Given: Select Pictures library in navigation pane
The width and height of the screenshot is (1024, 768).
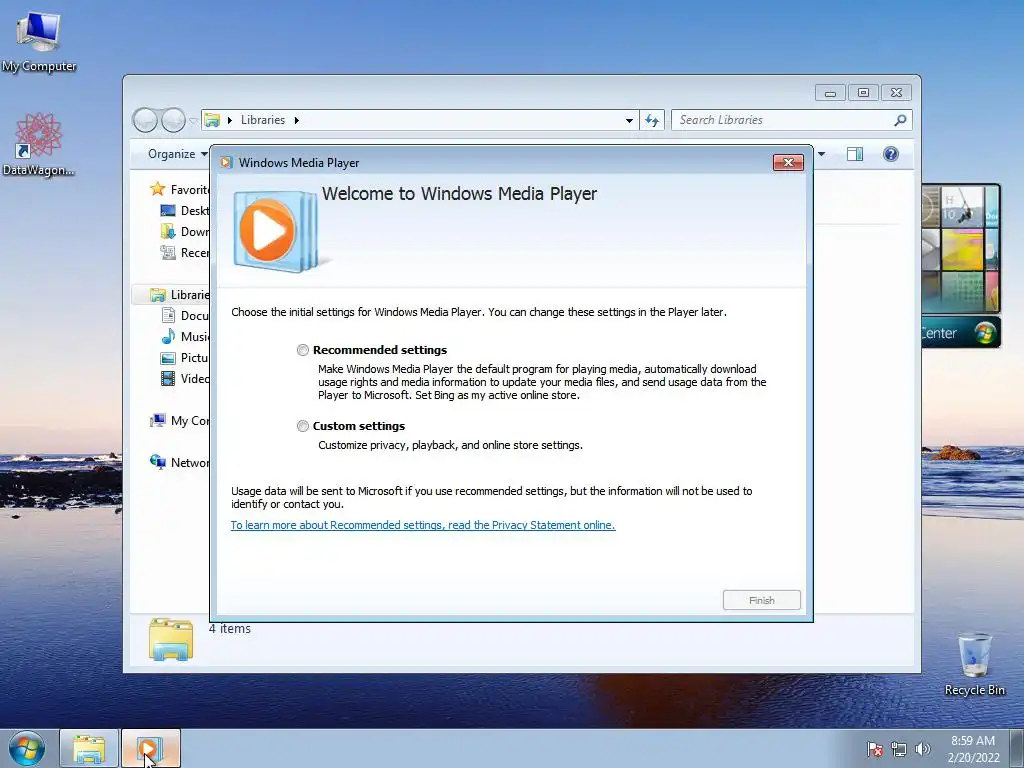Looking at the screenshot, I should click(185, 358).
